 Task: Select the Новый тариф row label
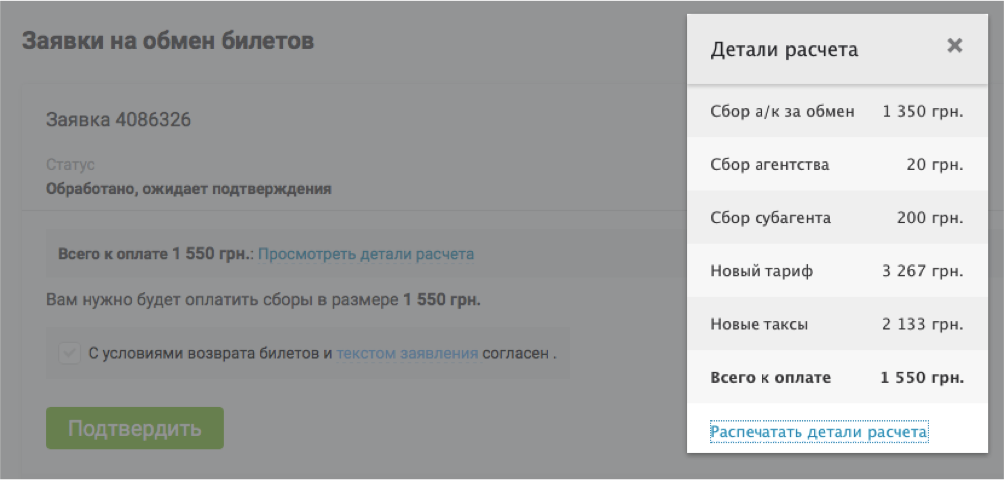[x=761, y=271]
